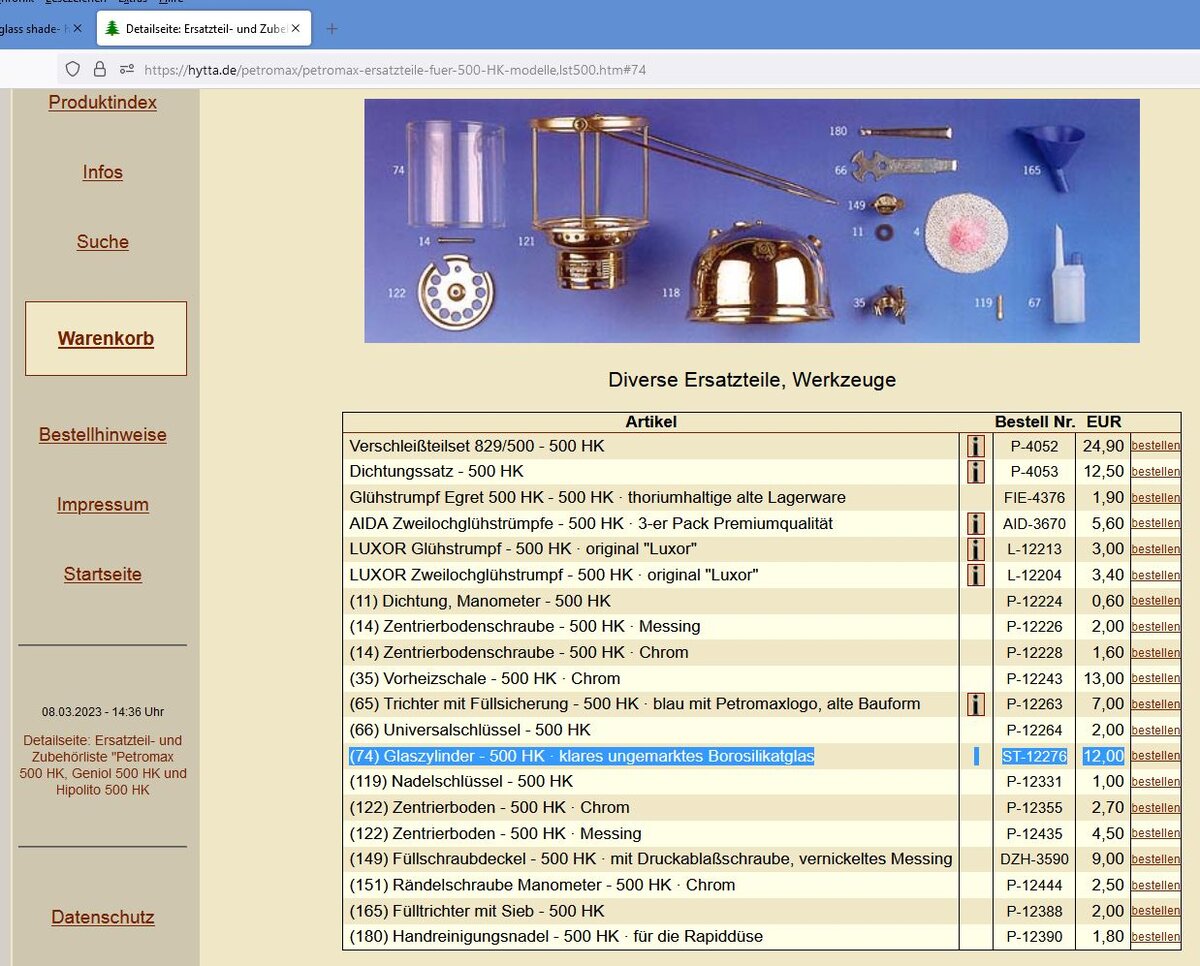Click bestellen for Trichter P-12263
Screen dimensions: 1200x966
coord(1155,704)
